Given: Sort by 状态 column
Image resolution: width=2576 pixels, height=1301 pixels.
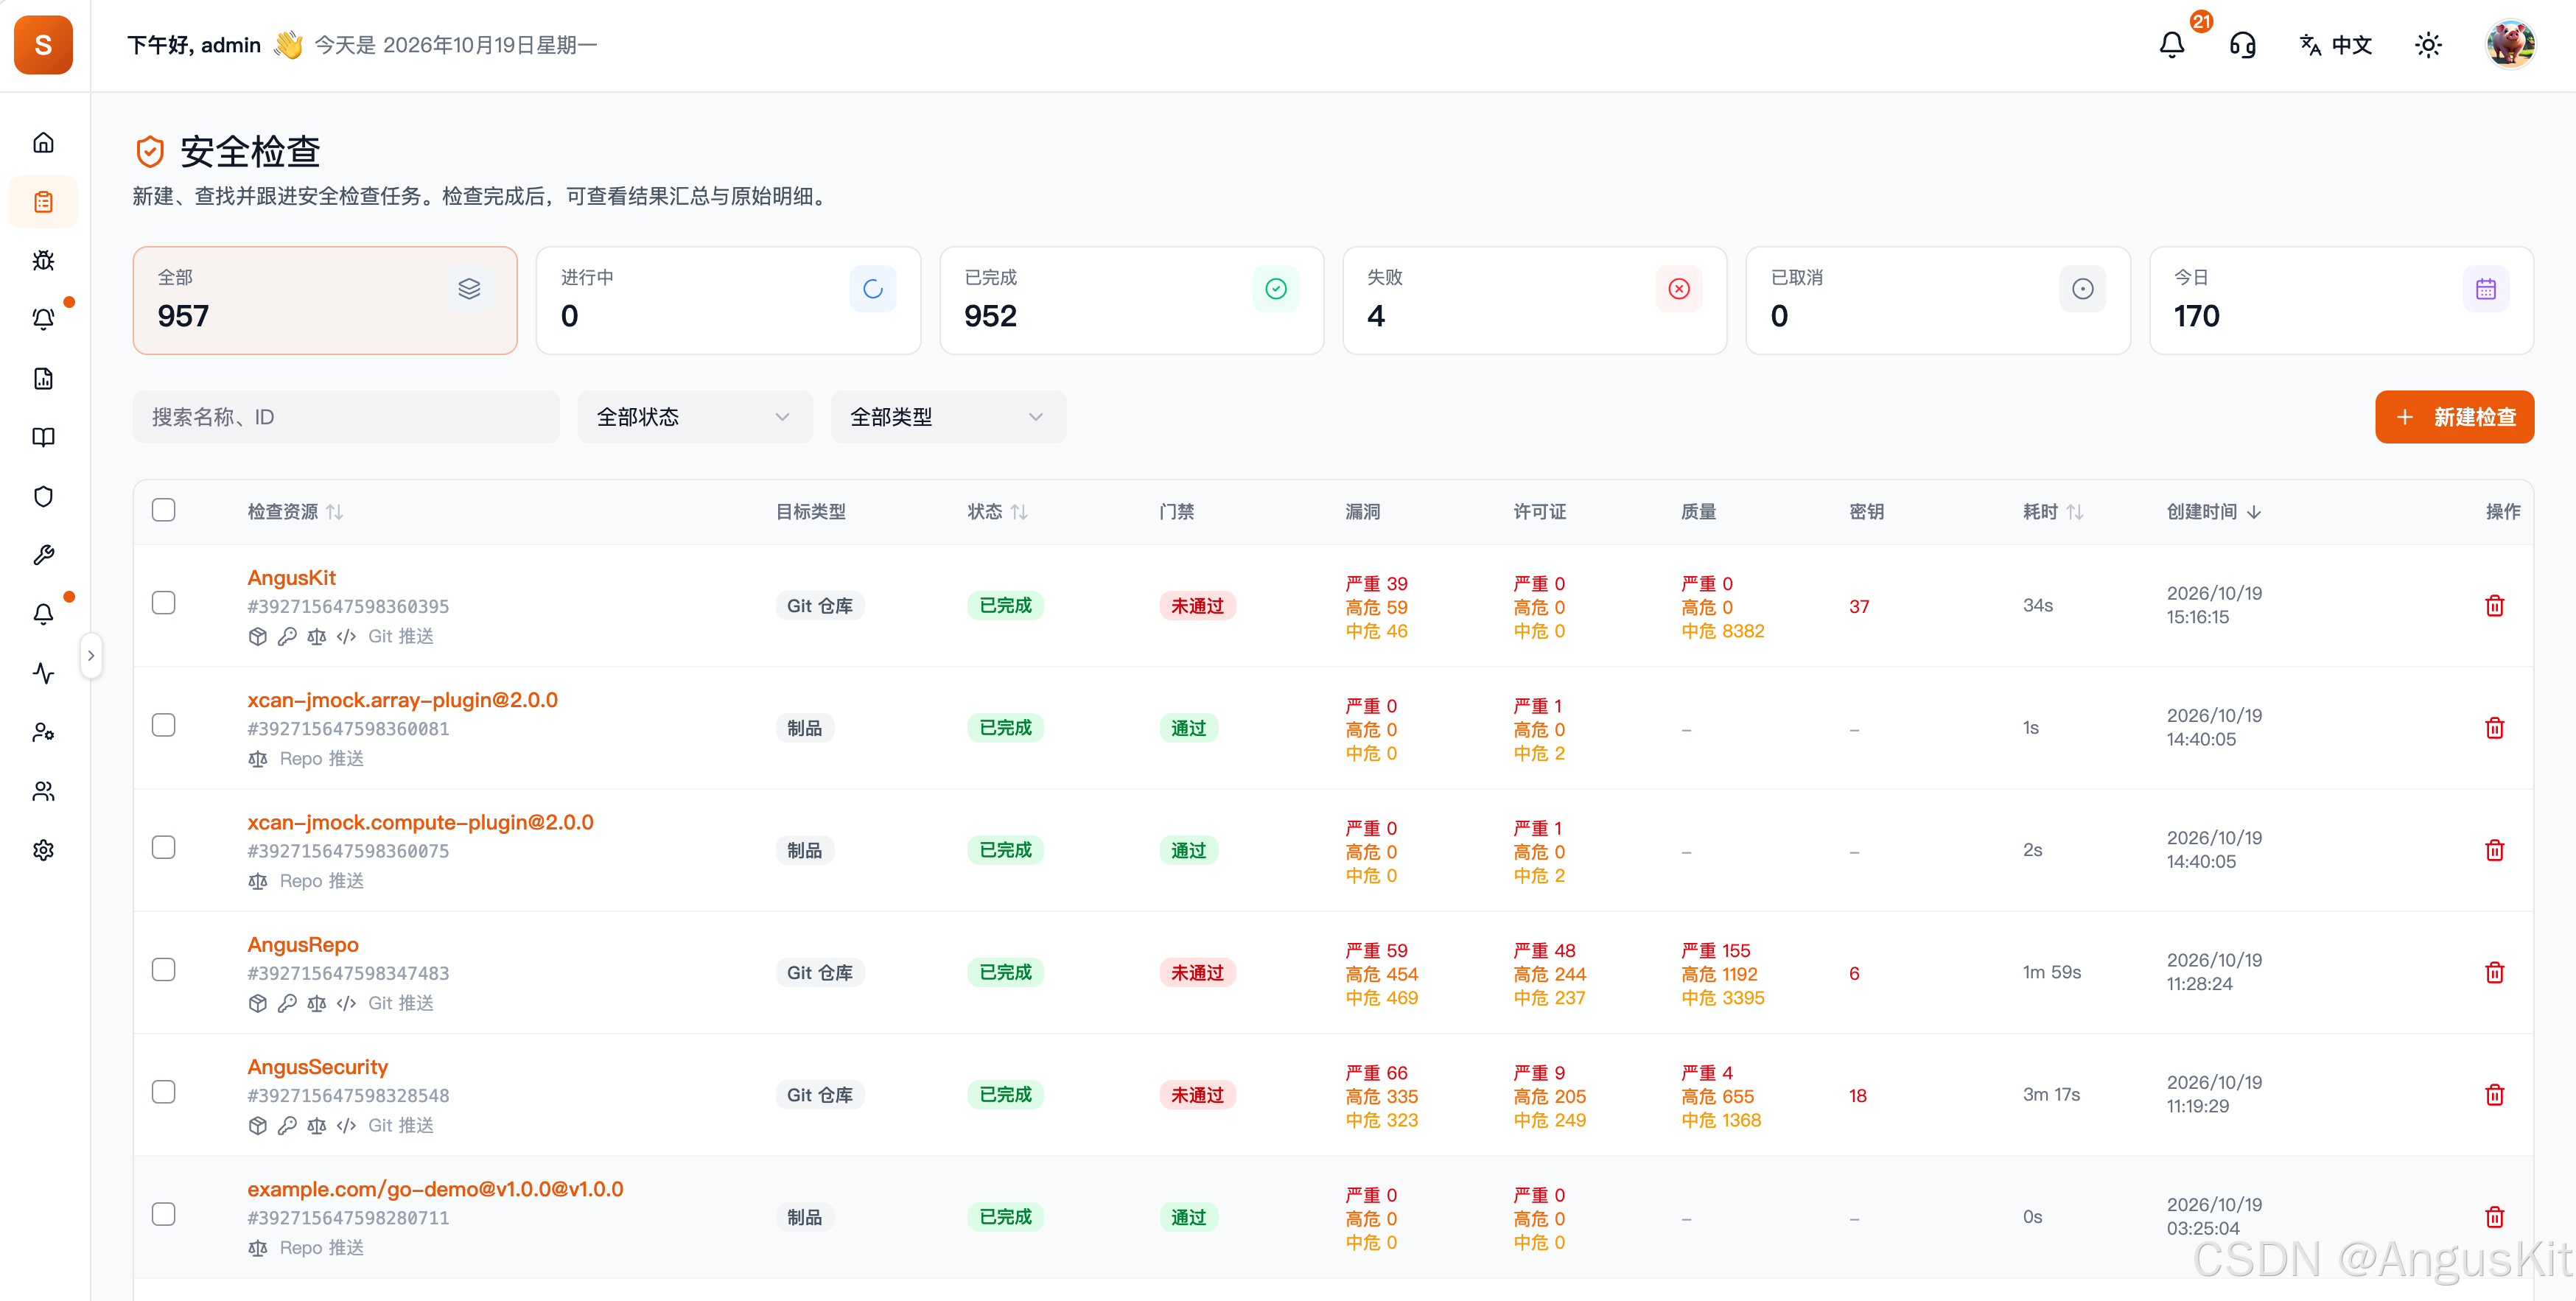Looking at the screenshot, I should coord(997,512).
